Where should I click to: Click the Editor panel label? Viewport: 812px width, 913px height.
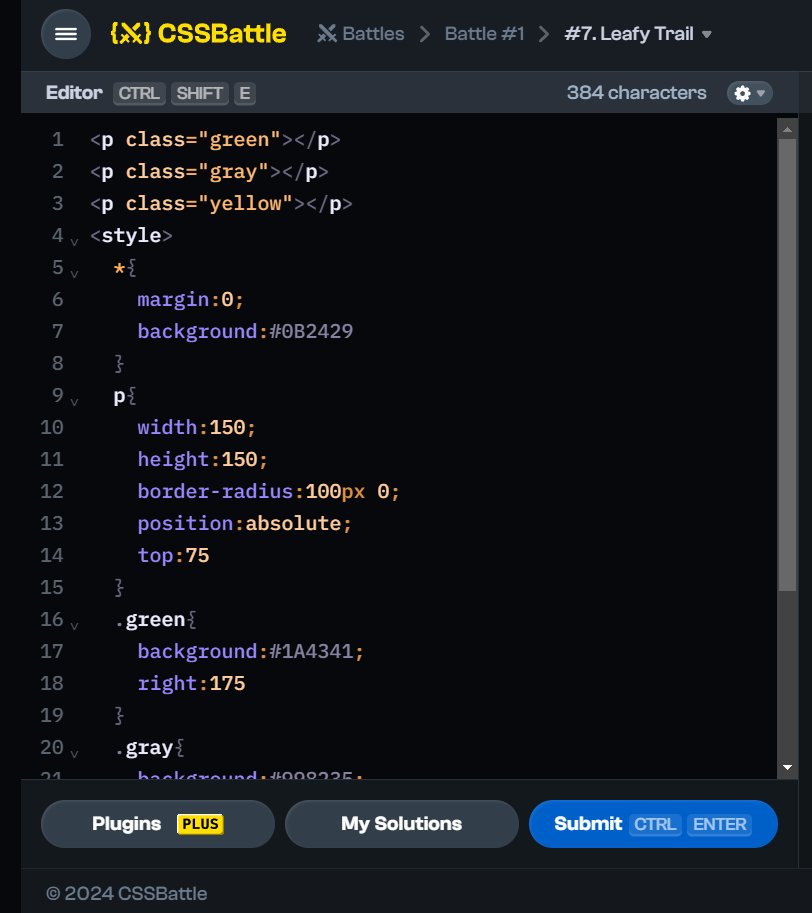(74, 93)
